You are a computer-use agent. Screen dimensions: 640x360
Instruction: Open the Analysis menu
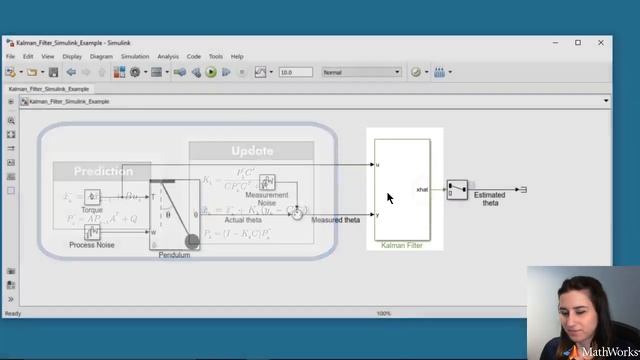[x=168, y=56]
